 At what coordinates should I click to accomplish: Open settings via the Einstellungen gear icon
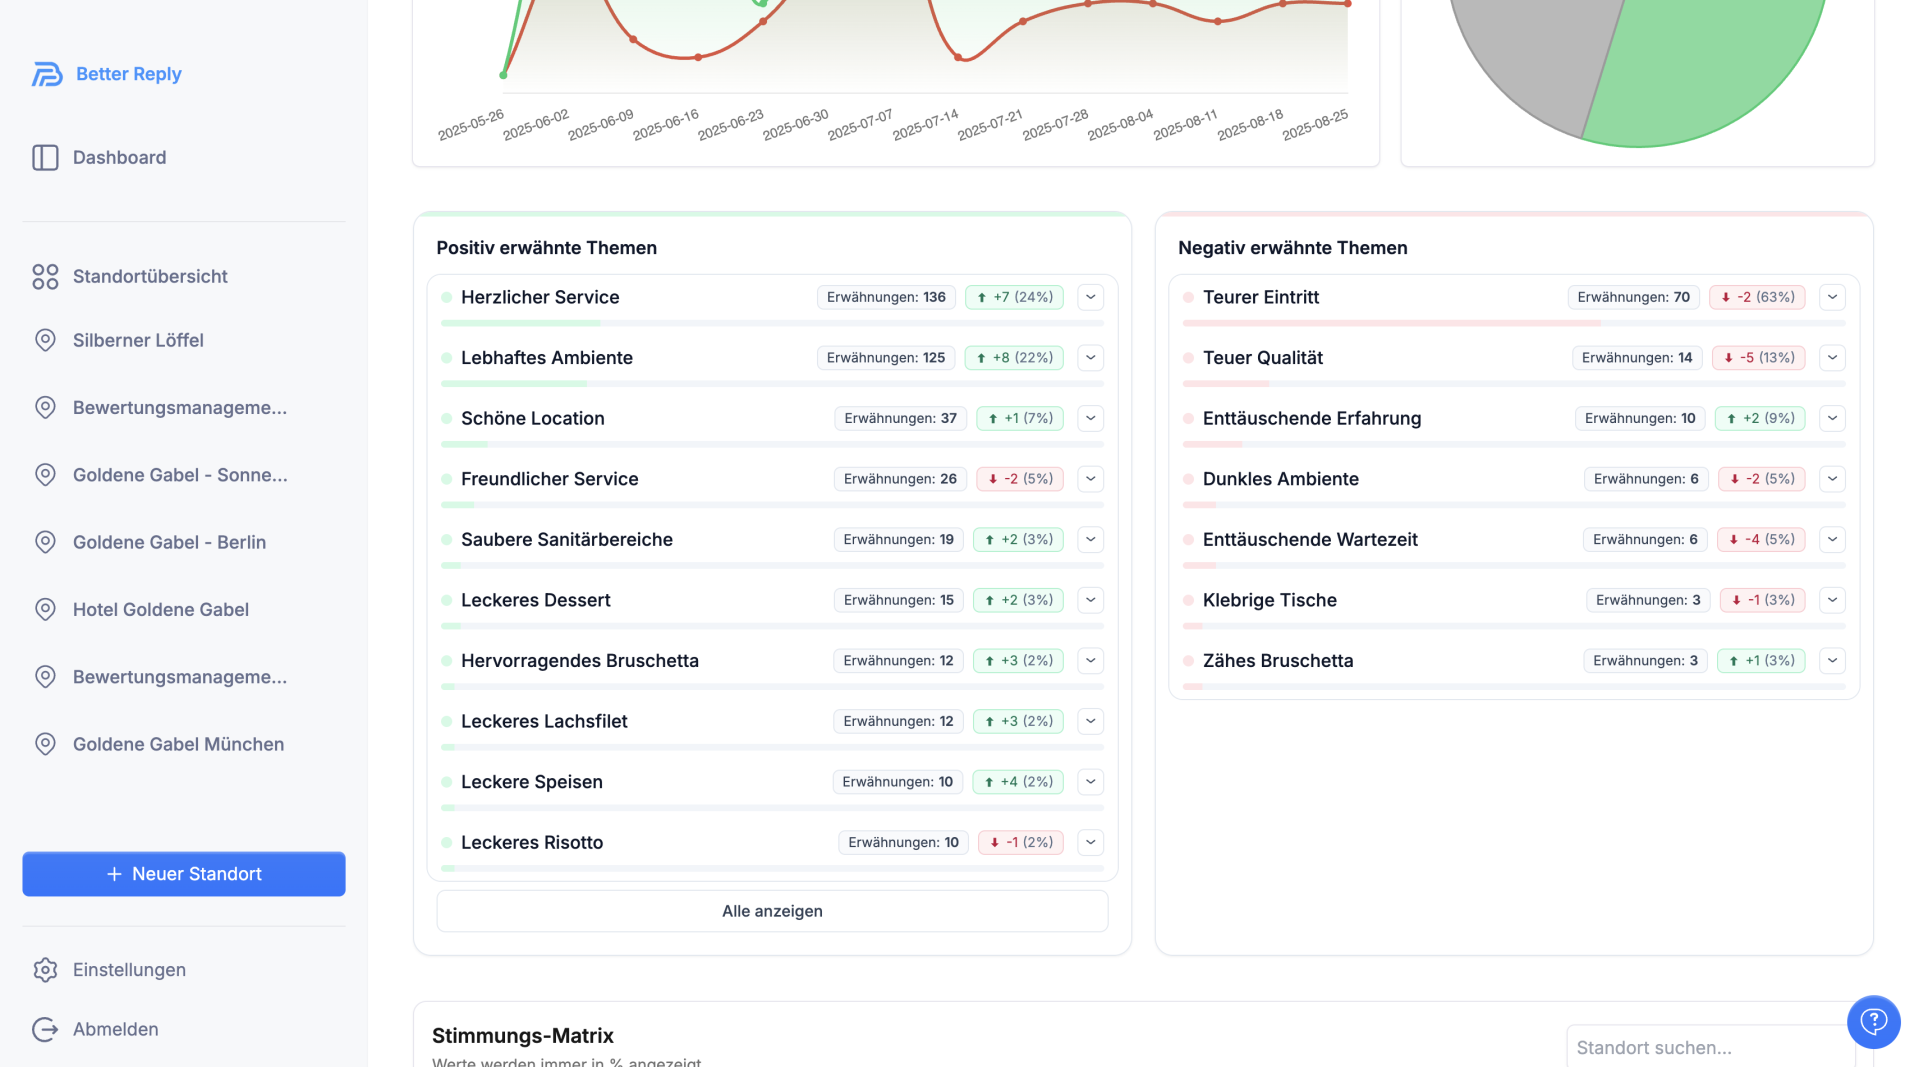45,970
